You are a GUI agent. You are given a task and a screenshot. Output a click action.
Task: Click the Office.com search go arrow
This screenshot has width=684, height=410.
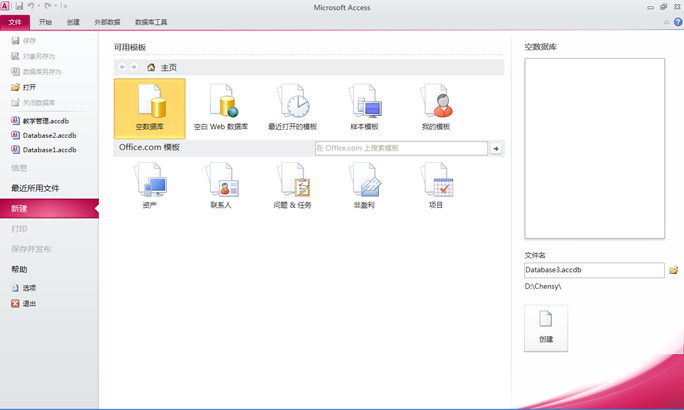tap(496, 148)
